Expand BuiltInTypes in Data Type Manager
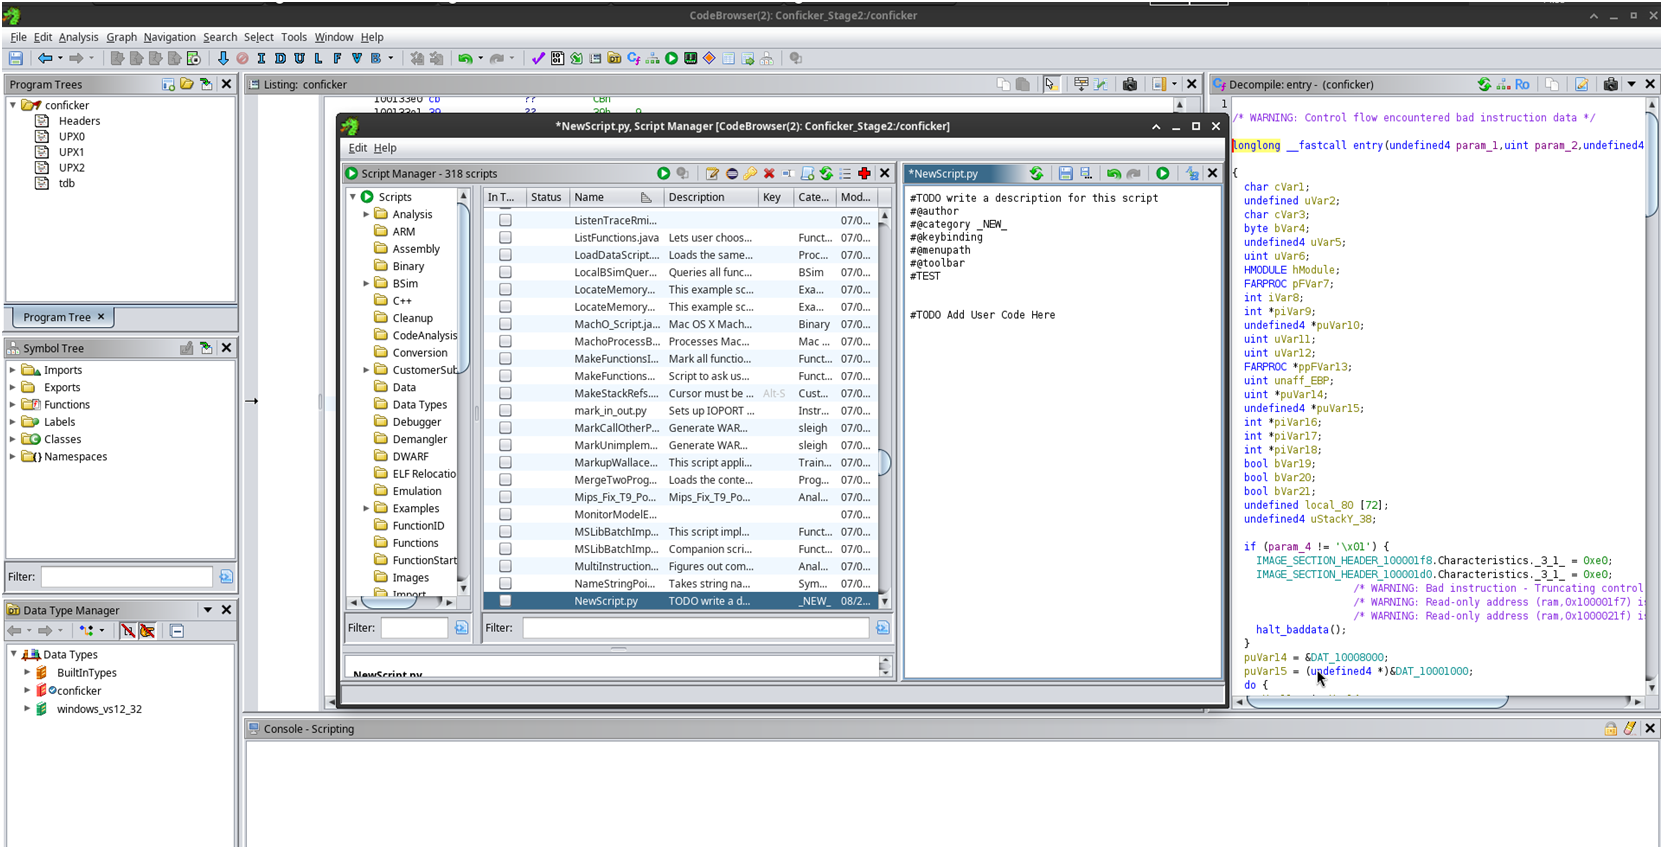Screen dimensions: 1663x849 27,673
